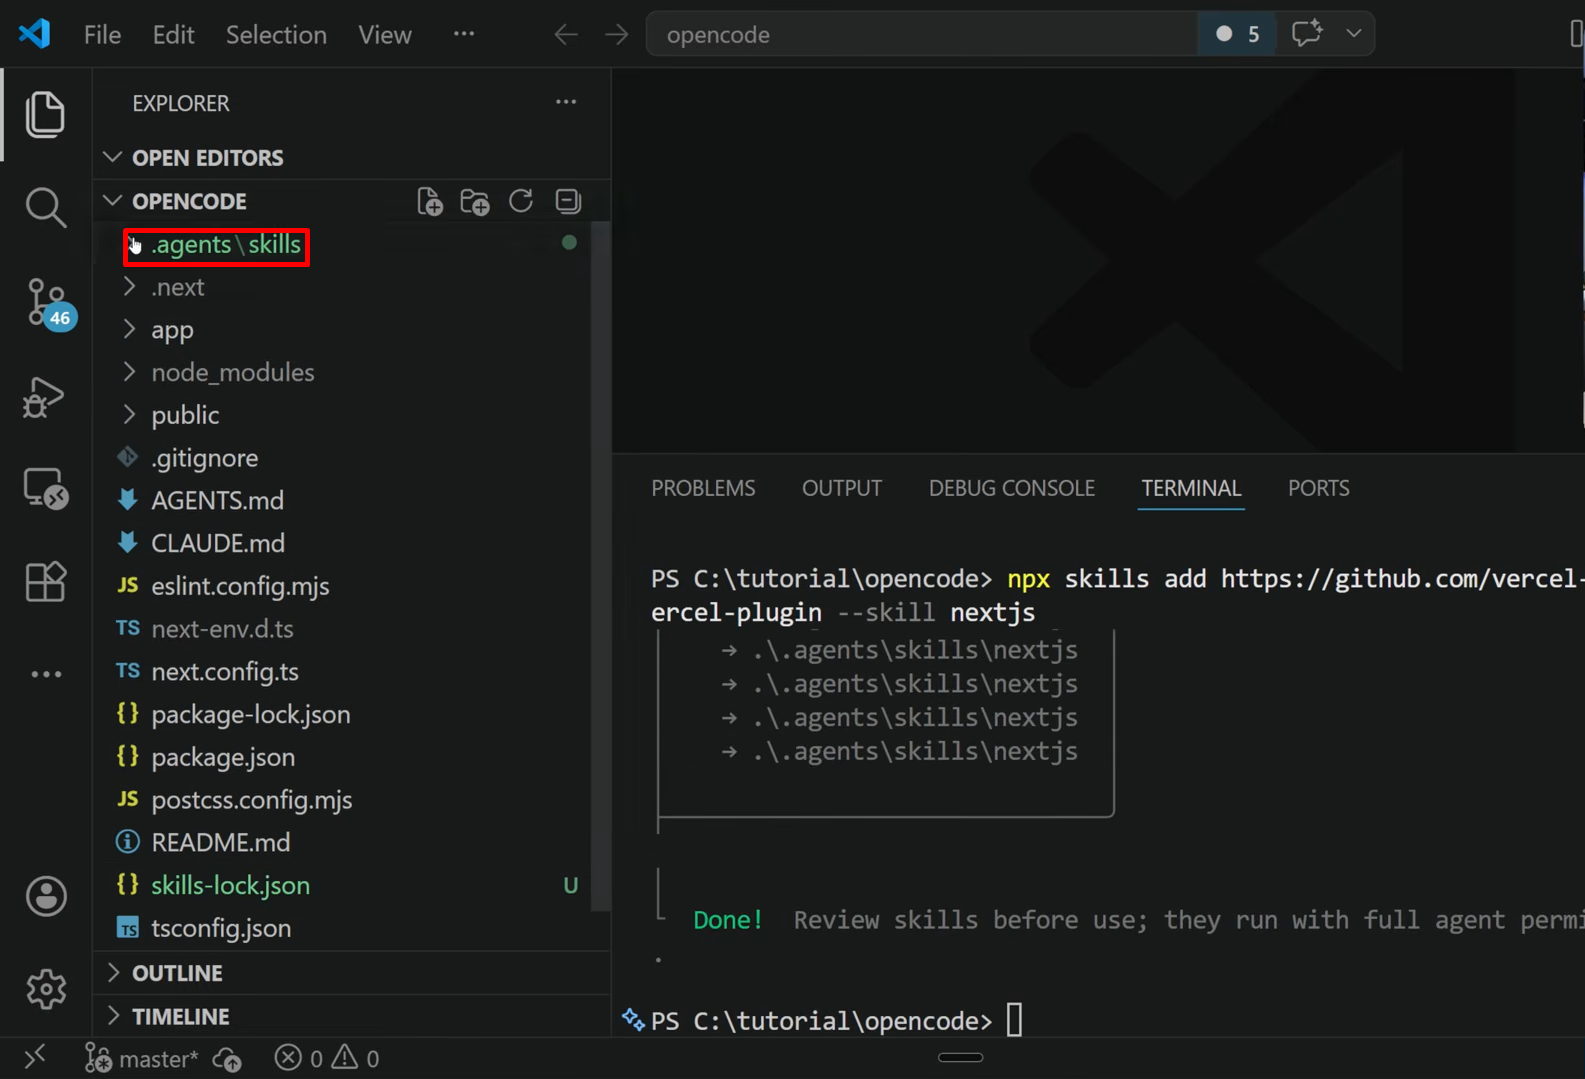Publish changes with the cloud sync icon
Screen dimensions: 1585x1079
pos(228,1058)
